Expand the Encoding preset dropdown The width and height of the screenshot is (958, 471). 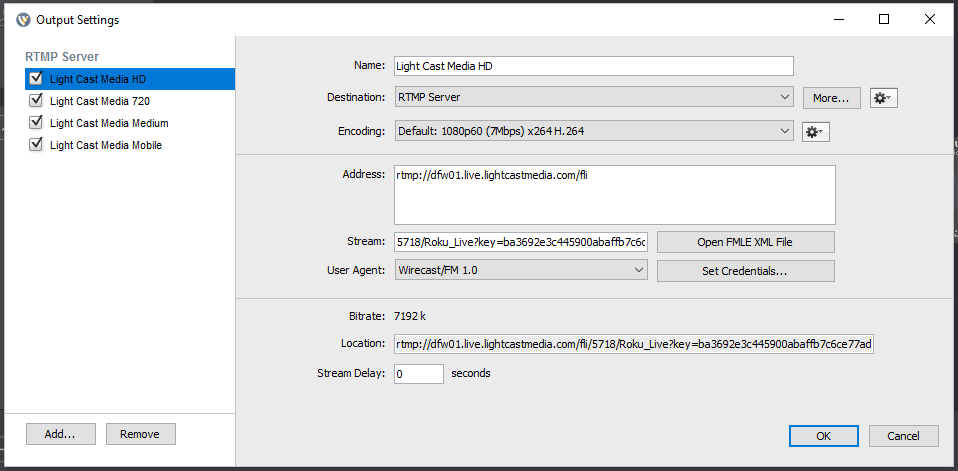pos(594,131)
